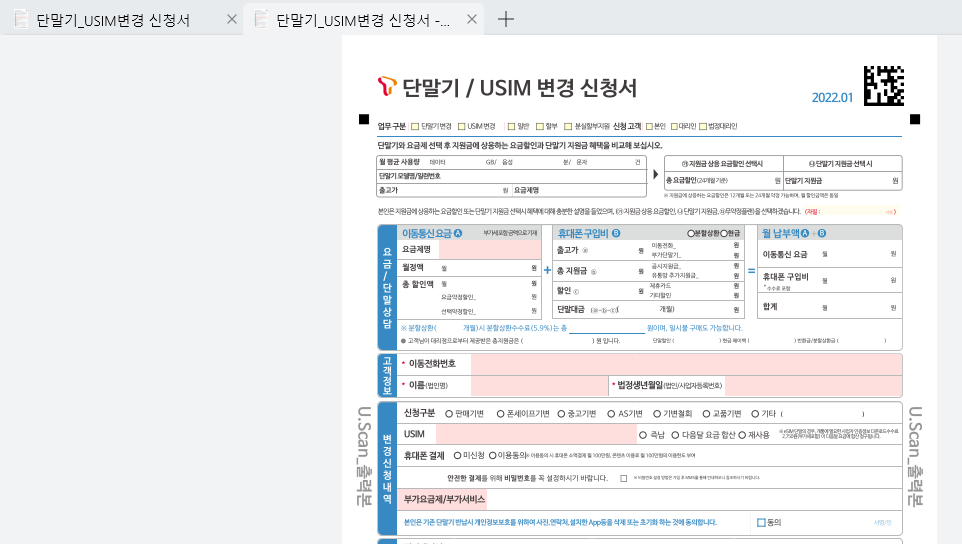The image size is (962, 544).
Task: Click the right-pointing arrow beside the usage table
Action: pos(655,175)
